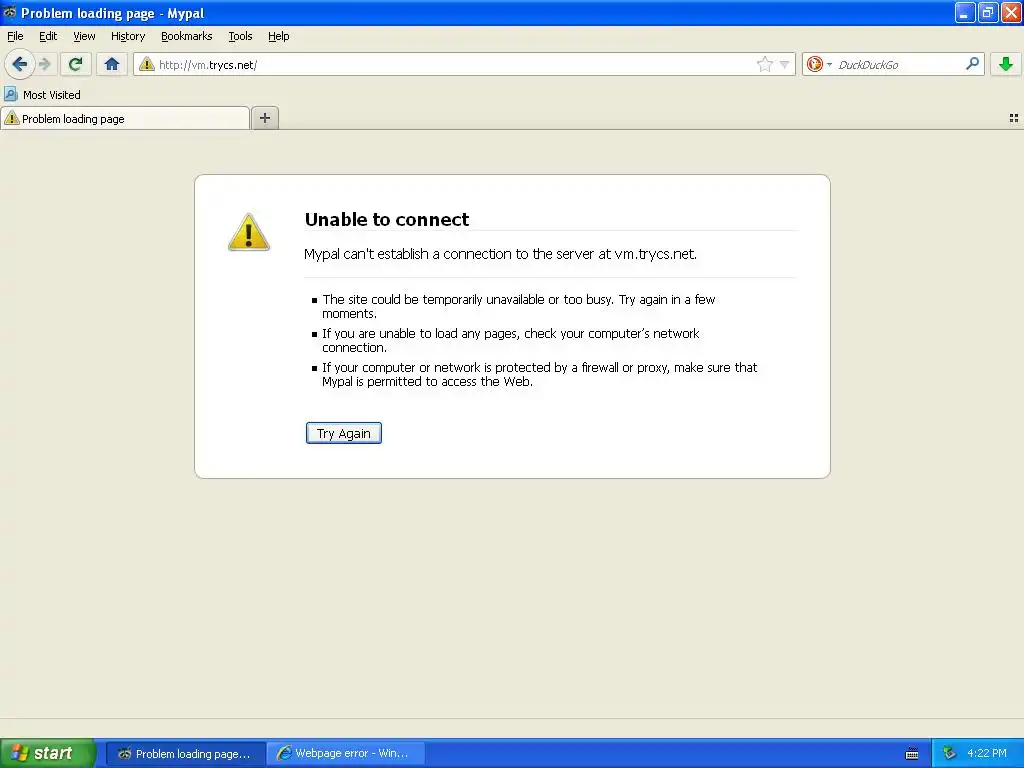This screenshot has height=768, width=1024.
Task: Restore down the Mypal window
Action: 988,12
